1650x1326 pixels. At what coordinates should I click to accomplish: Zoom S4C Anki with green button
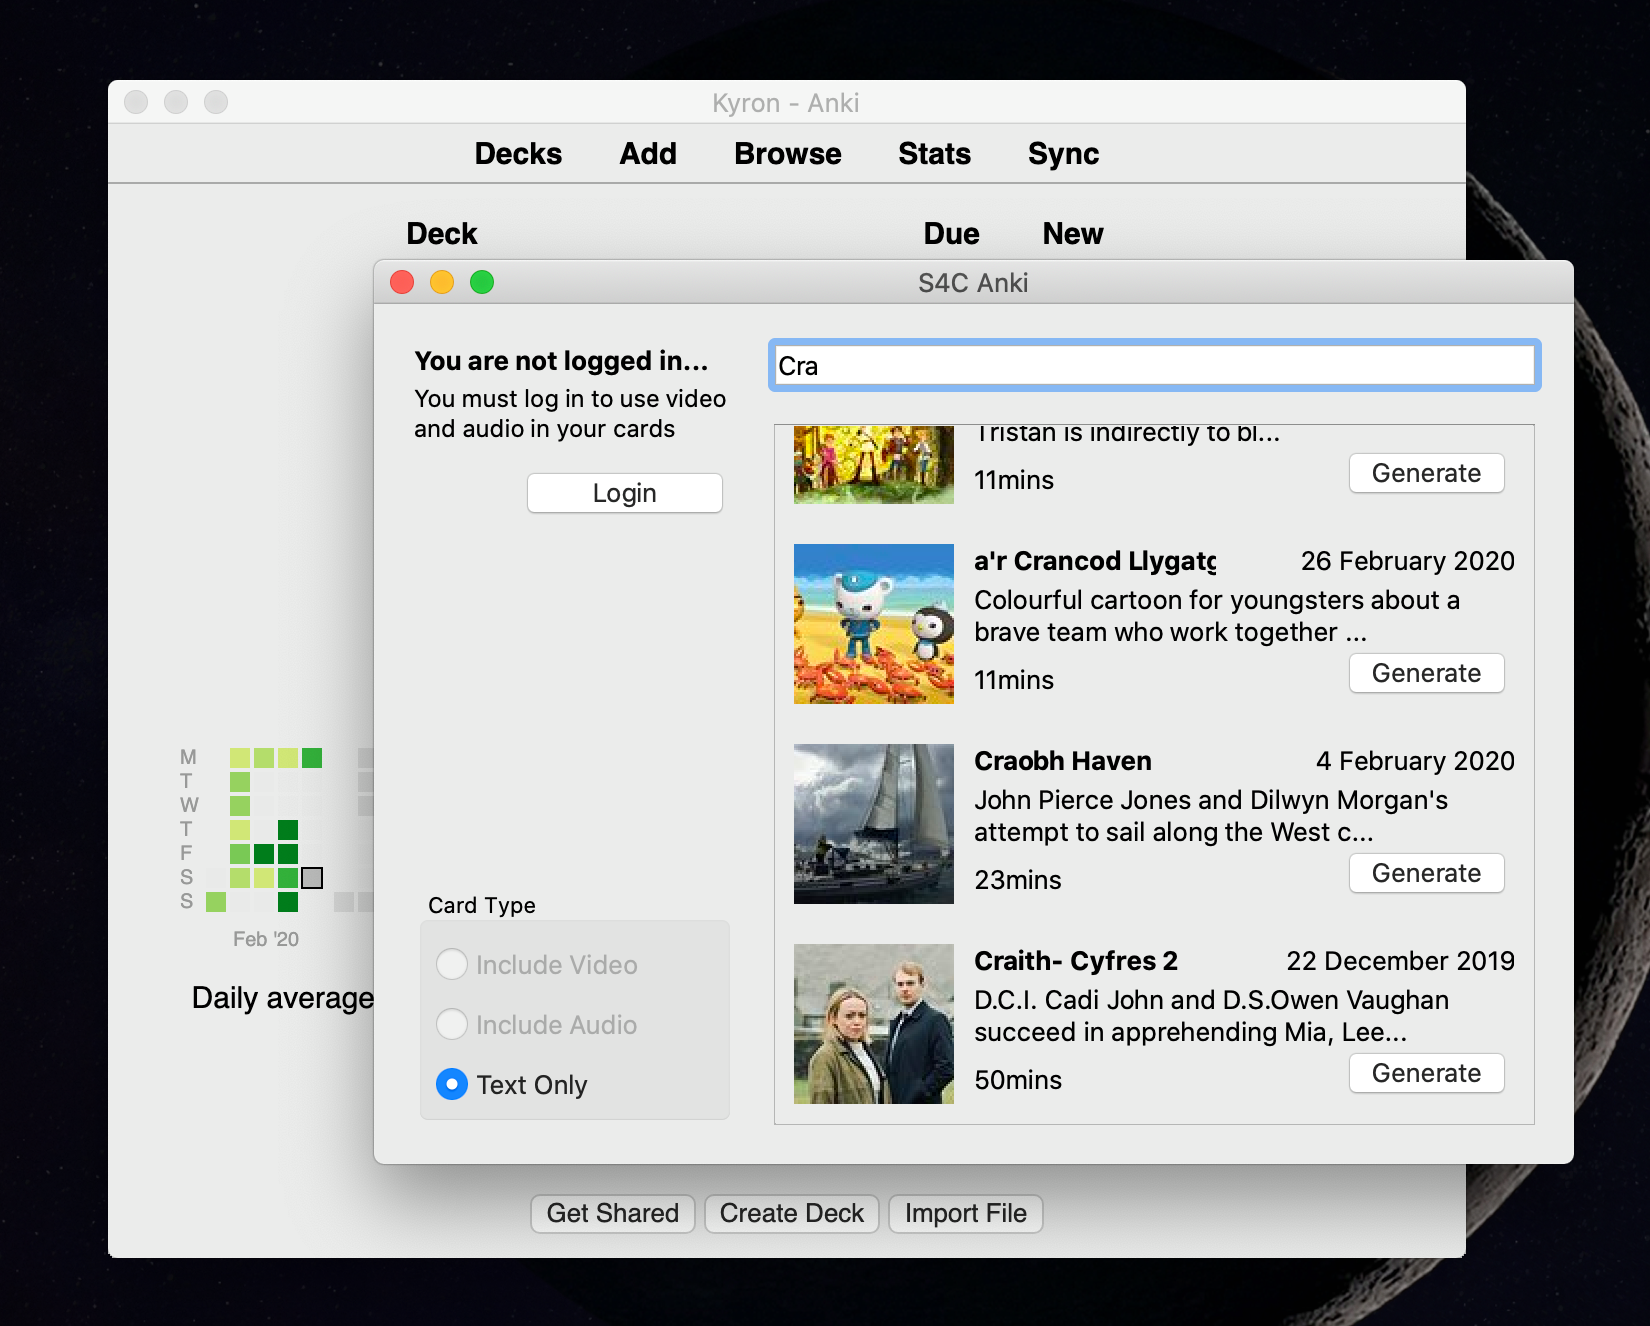coord(482,283)
